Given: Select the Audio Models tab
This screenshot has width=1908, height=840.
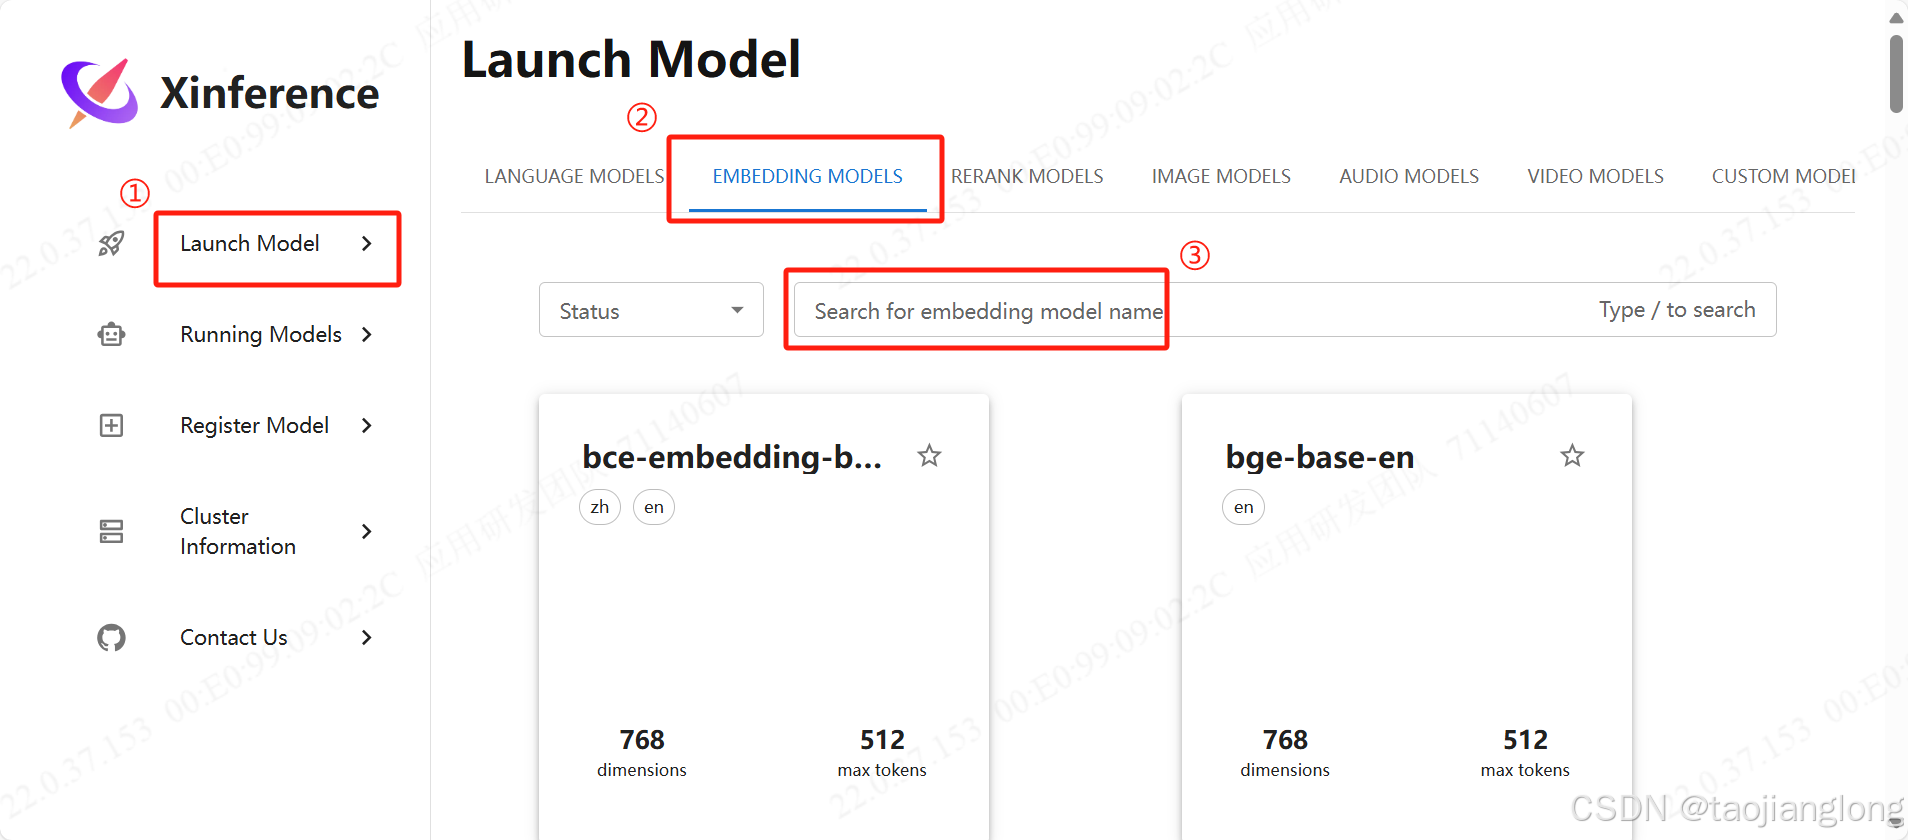Looking at the screenshot, I should (1409, 177).
